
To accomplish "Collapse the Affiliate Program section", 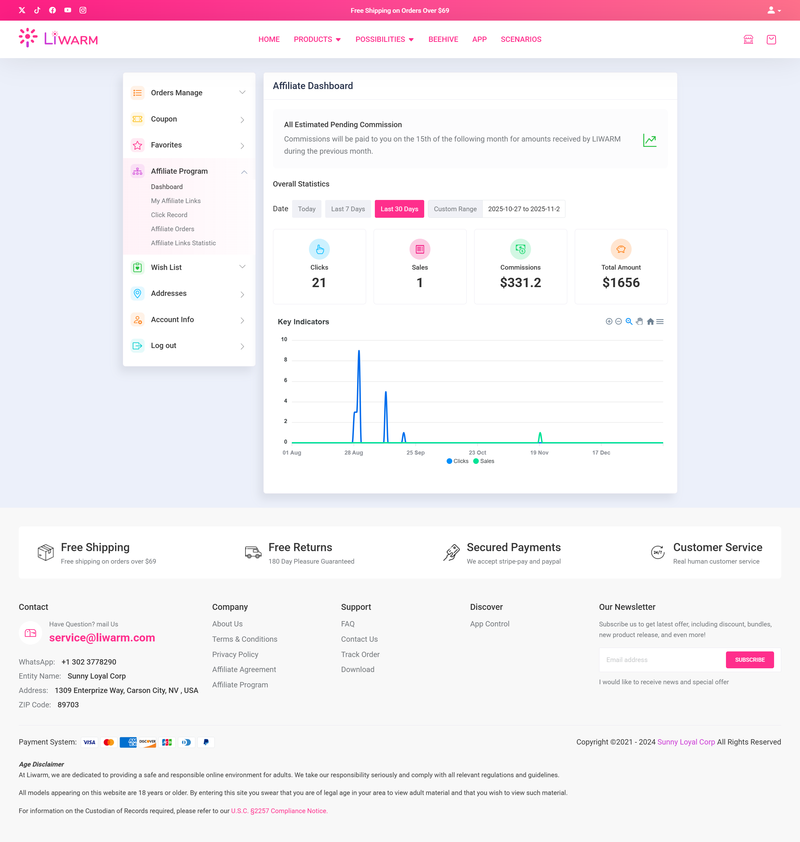I will pyautogui.click(x=244, y=172).
